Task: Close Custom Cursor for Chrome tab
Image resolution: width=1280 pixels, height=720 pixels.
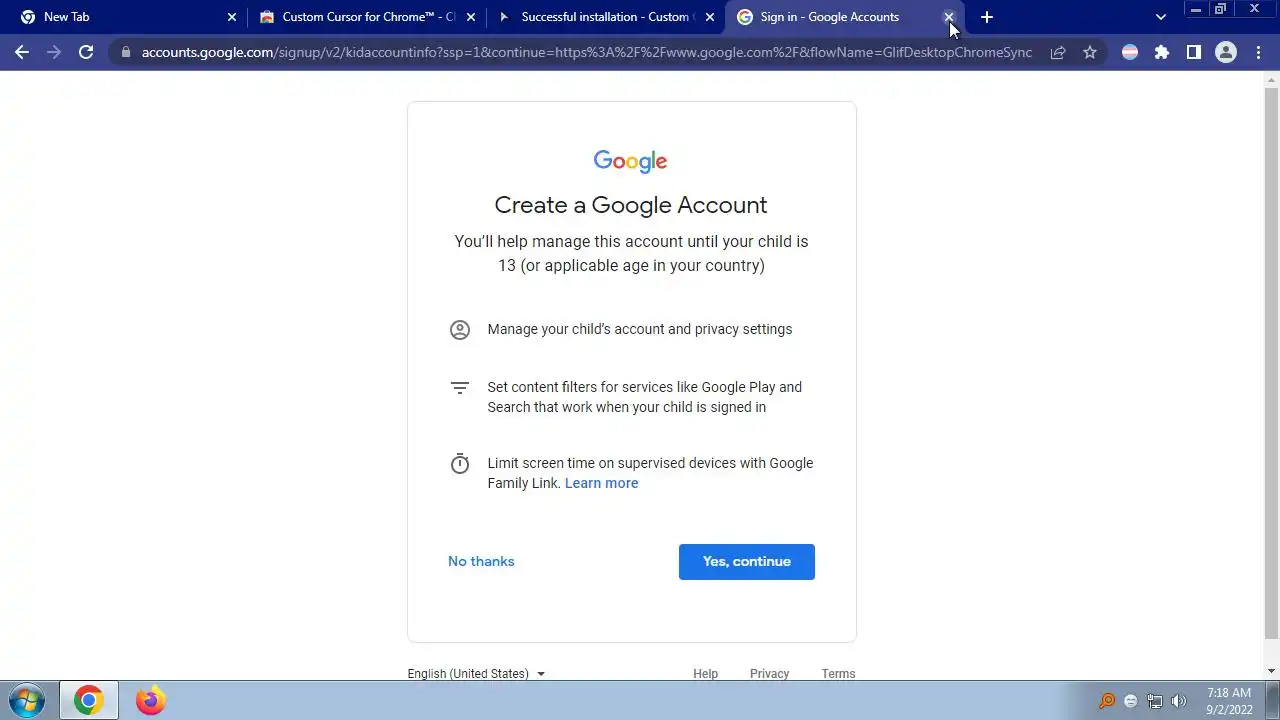Action: pos(471,17)
